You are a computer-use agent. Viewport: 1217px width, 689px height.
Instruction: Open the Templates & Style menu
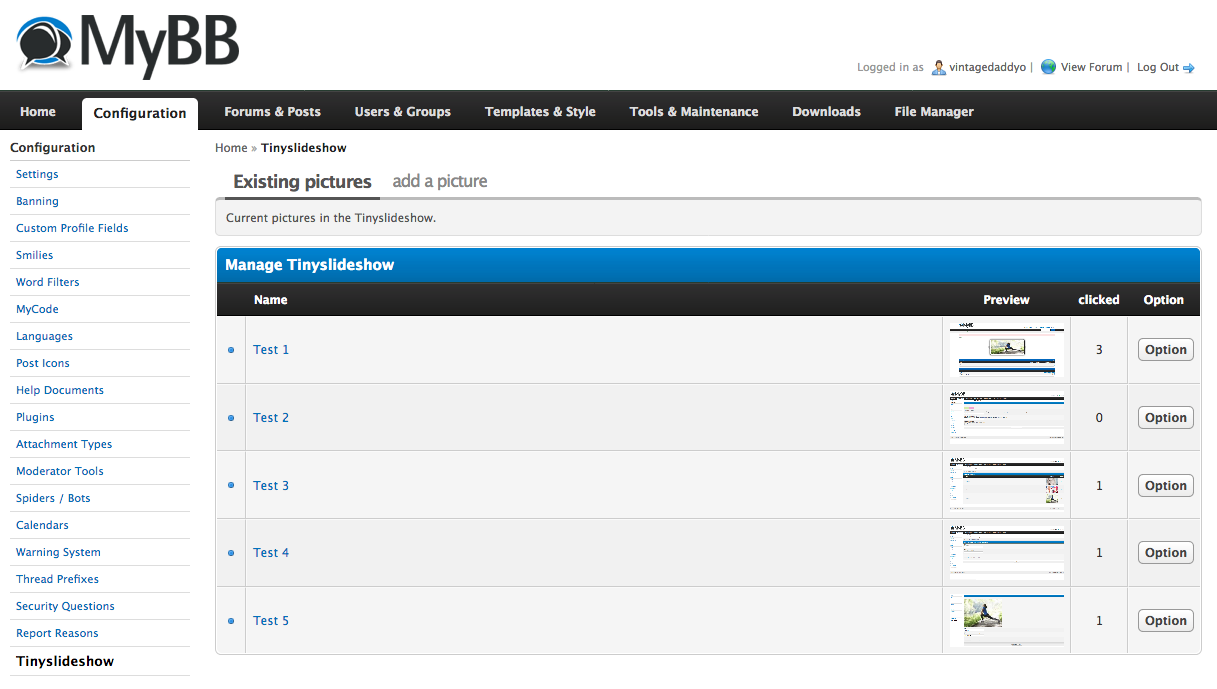tap(540, 112)
